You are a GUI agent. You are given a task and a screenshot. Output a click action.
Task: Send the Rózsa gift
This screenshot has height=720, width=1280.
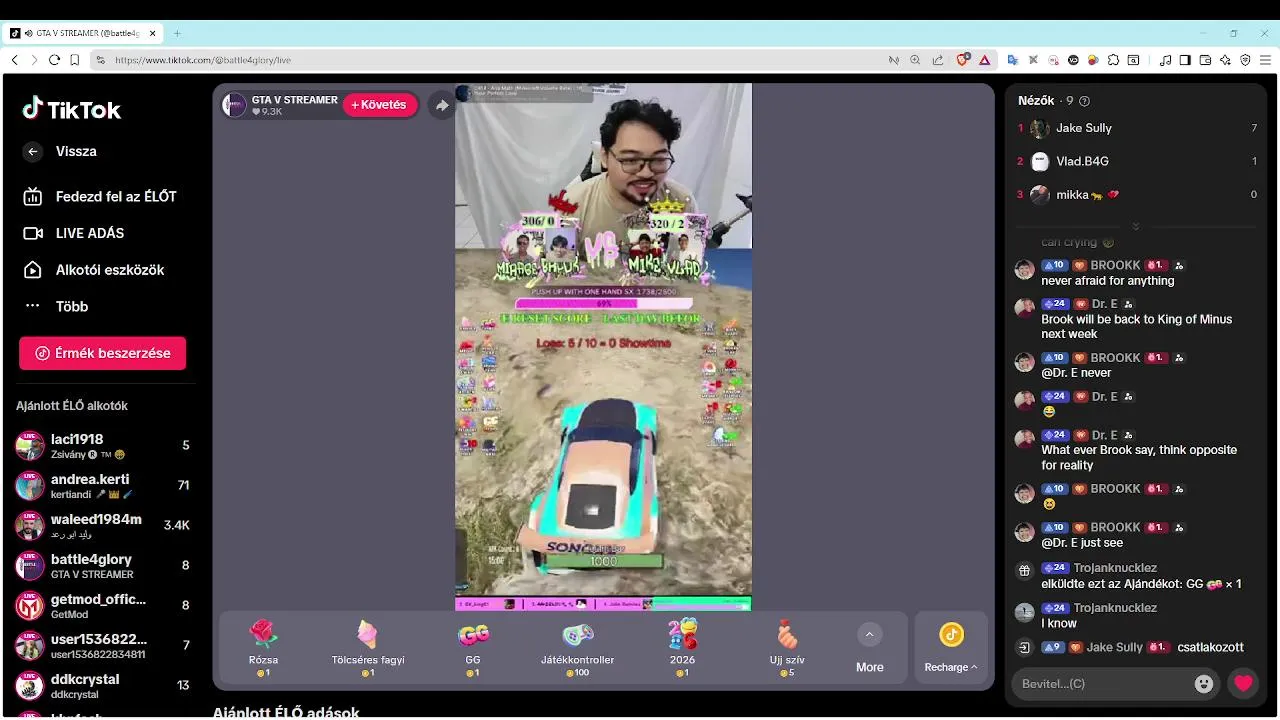[x=263, y=647]
